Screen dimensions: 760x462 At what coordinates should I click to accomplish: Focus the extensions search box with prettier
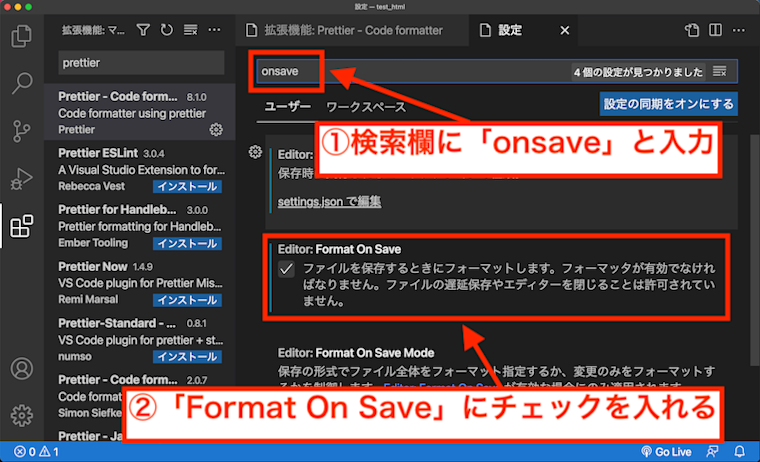pyautogui.click(x=141, y=63)
